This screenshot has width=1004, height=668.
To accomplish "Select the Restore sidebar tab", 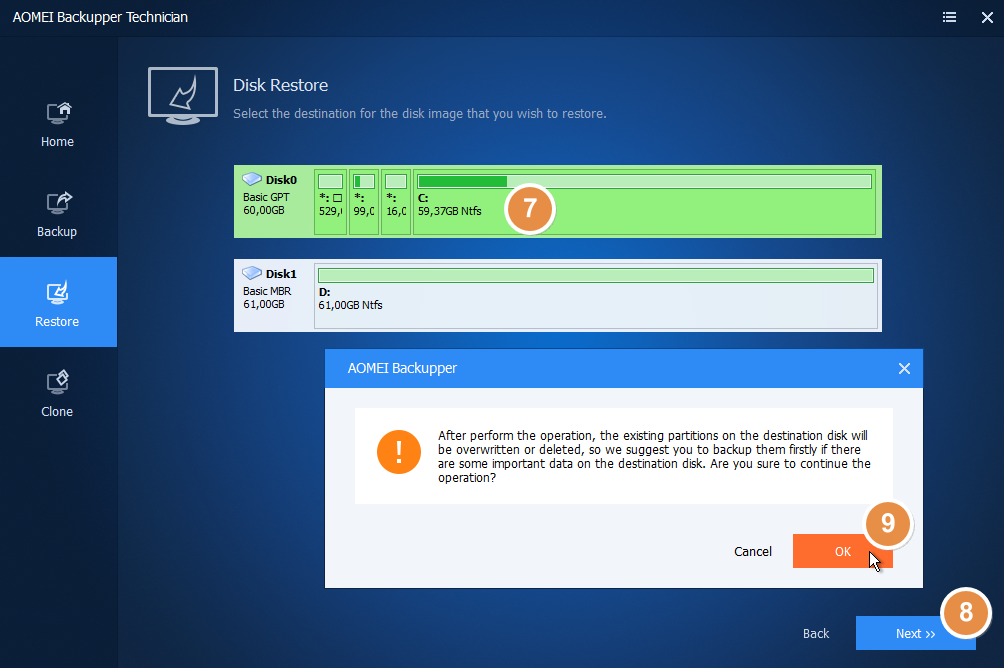I will (58, 302).
